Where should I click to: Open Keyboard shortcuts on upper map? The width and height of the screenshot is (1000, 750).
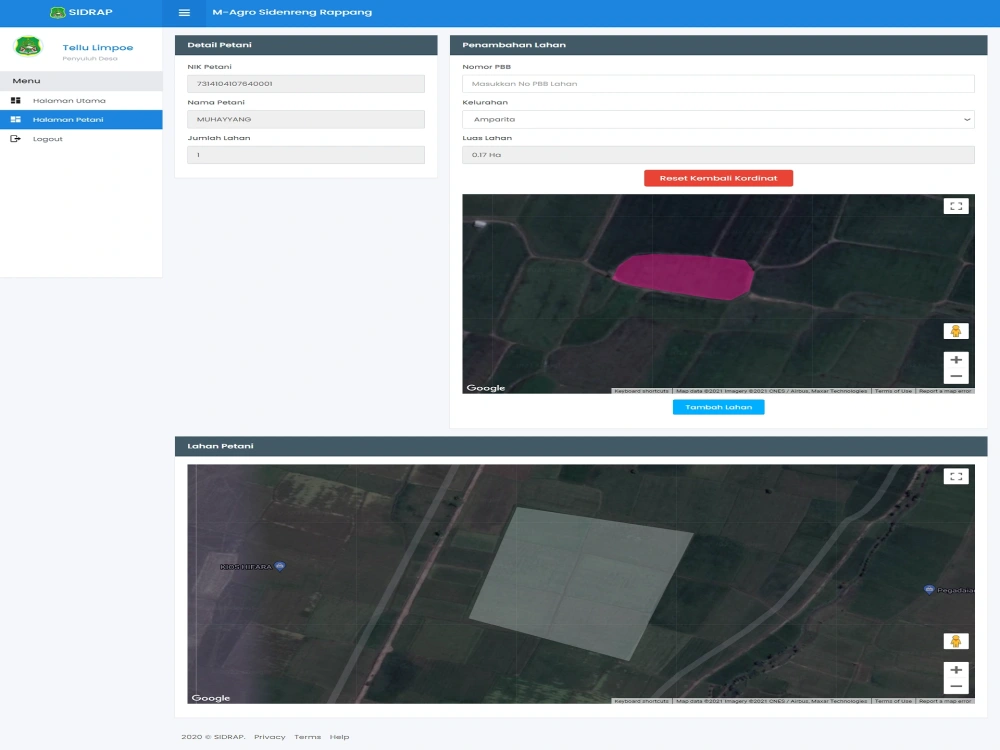(641, 391)
